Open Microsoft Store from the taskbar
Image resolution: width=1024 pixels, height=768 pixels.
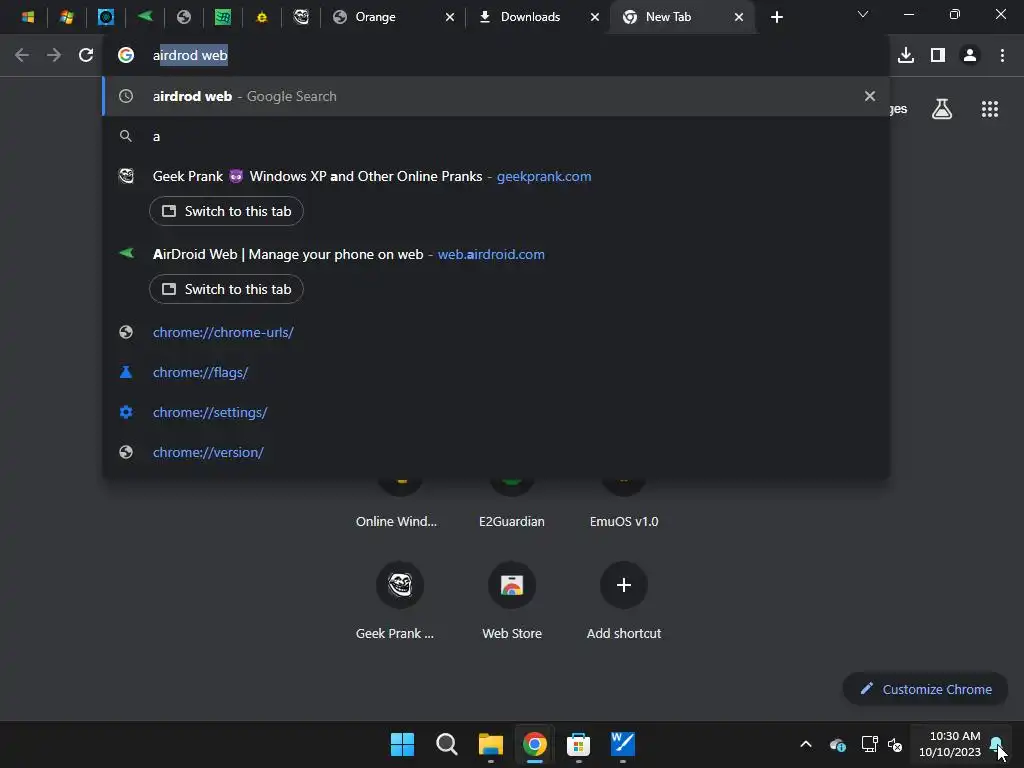click(x=578, y=744)
